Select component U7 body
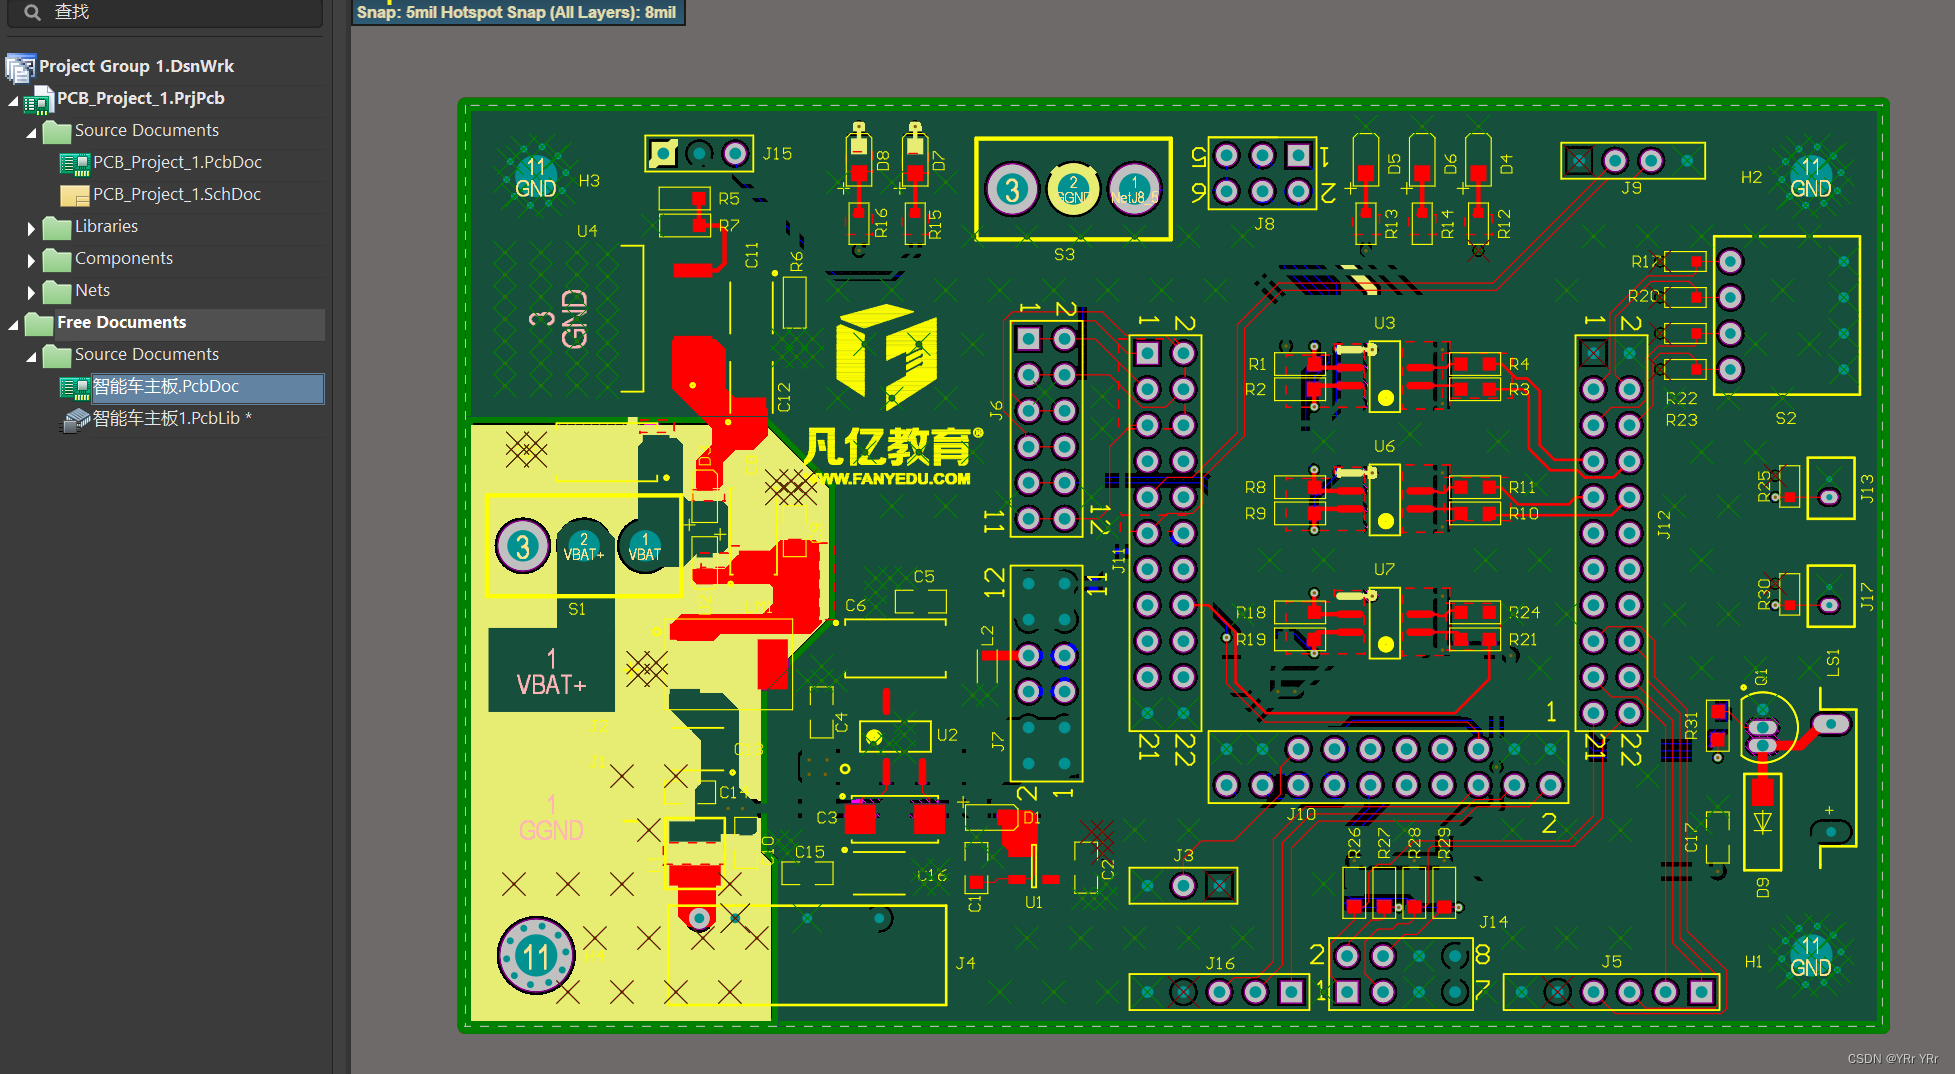 1385,622
